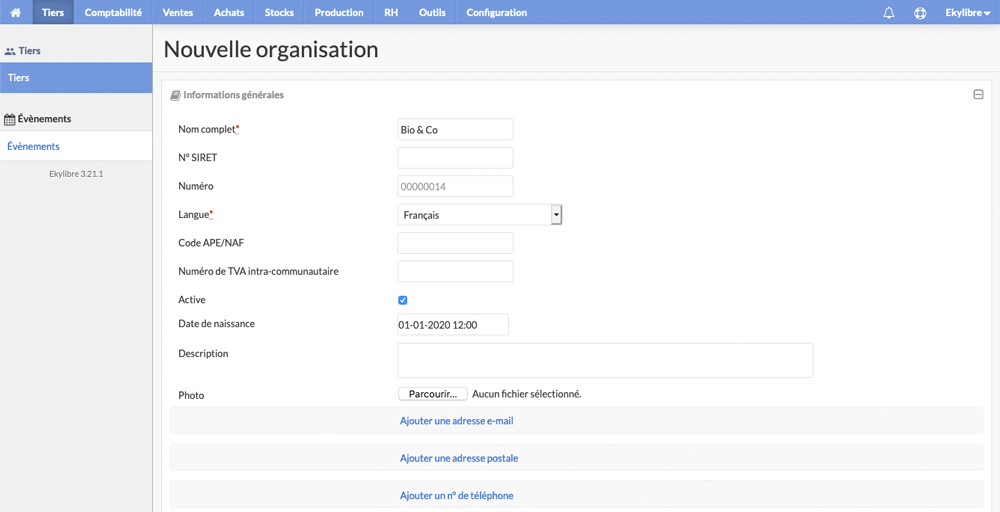The height and width of the screenshot is (512, 1000).
Task: Open the Tiers menu
Action: pos(53,12)
